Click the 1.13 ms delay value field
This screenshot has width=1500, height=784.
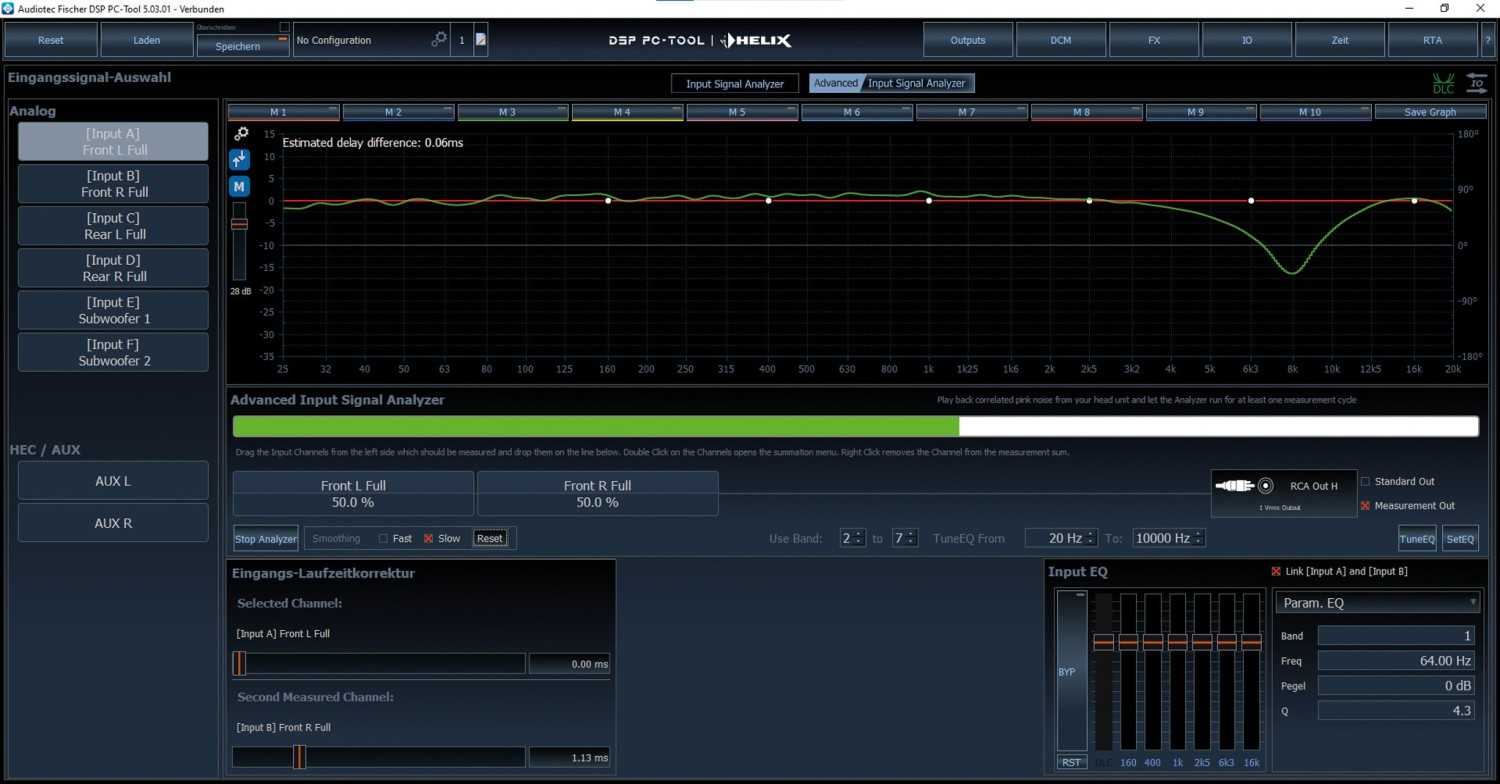pos(569,757)
